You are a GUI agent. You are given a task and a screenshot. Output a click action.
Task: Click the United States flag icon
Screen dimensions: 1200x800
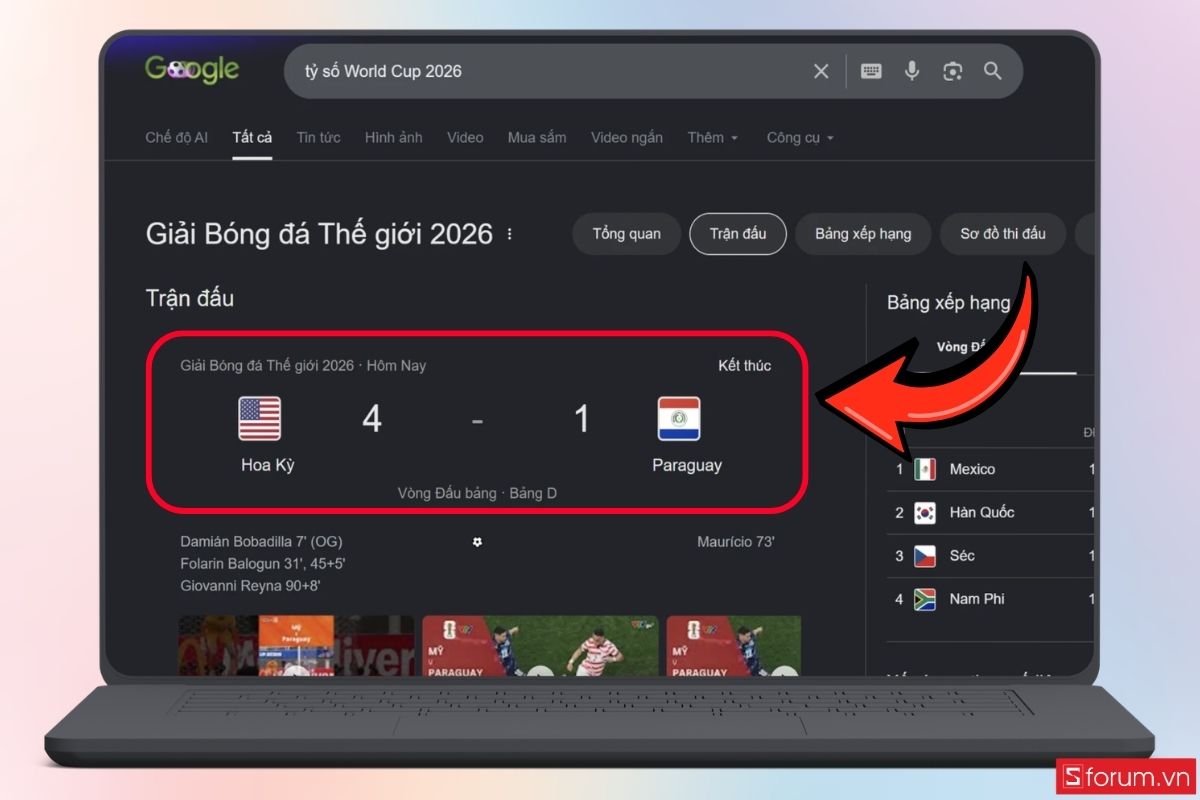click(x=260, y=418)
